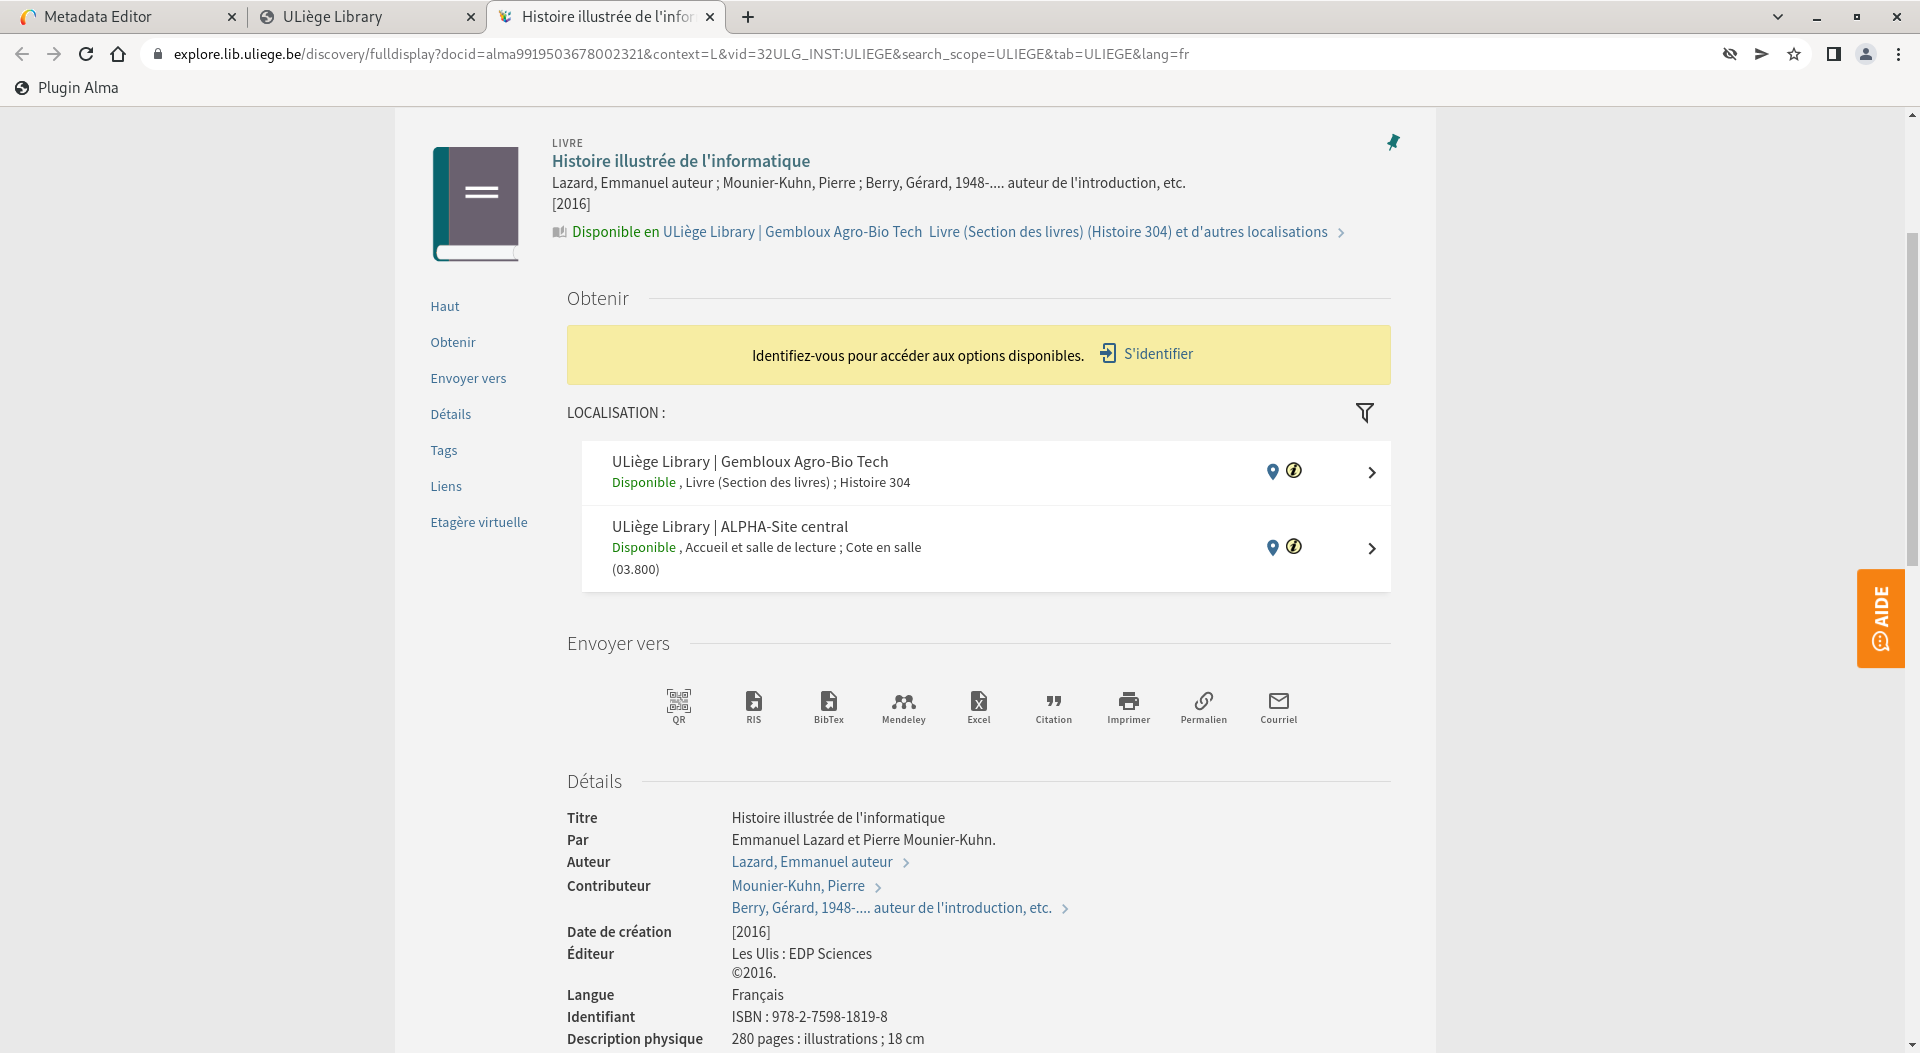1920x1053 pixels.
Task: Open the Citation option
Action: click(x=1054, y=706)
